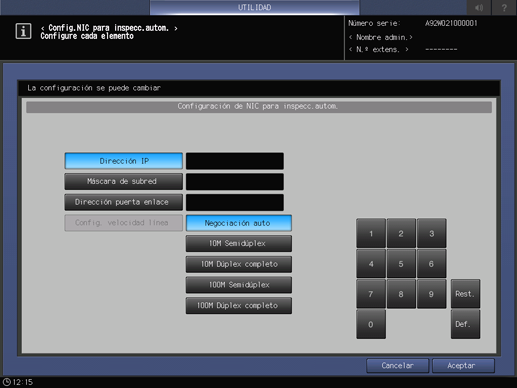Tap keypad digit 4
Screen dimensions: 517x388
click(x=371, y=264)
